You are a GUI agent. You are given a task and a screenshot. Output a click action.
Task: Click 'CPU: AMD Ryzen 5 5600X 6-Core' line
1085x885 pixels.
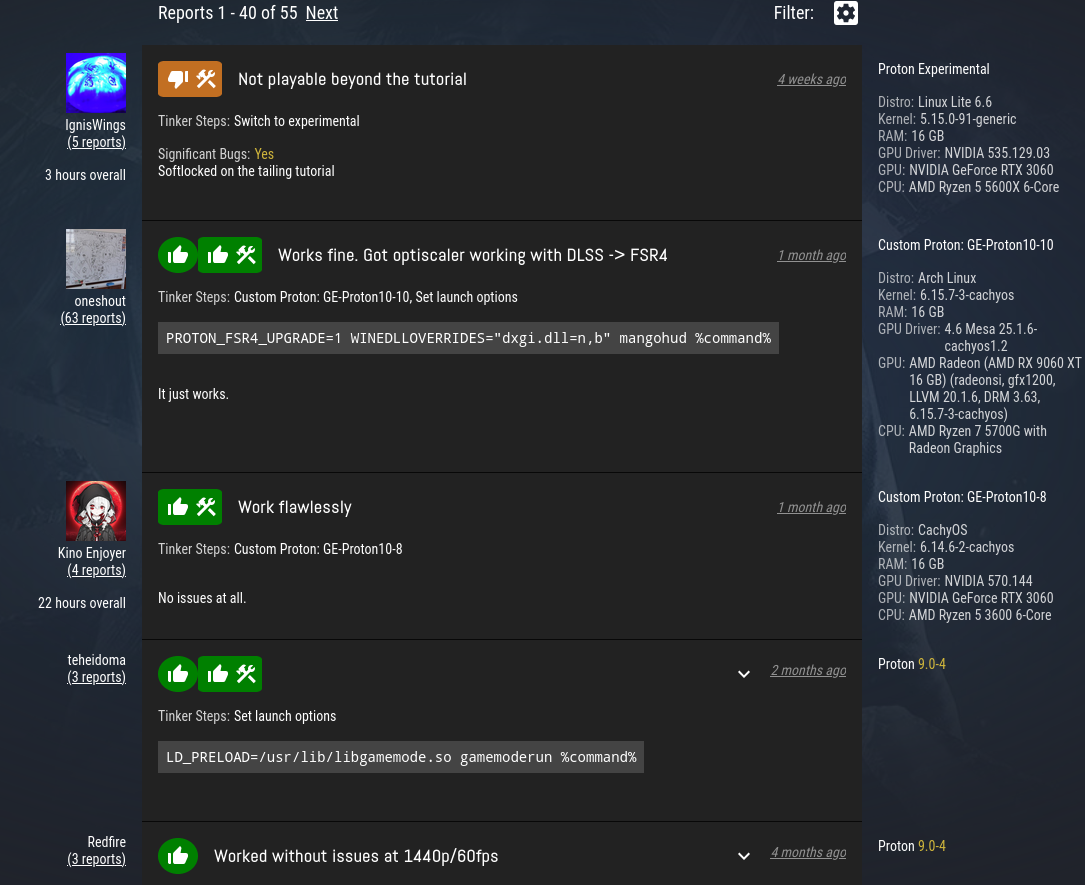point(969,187)
